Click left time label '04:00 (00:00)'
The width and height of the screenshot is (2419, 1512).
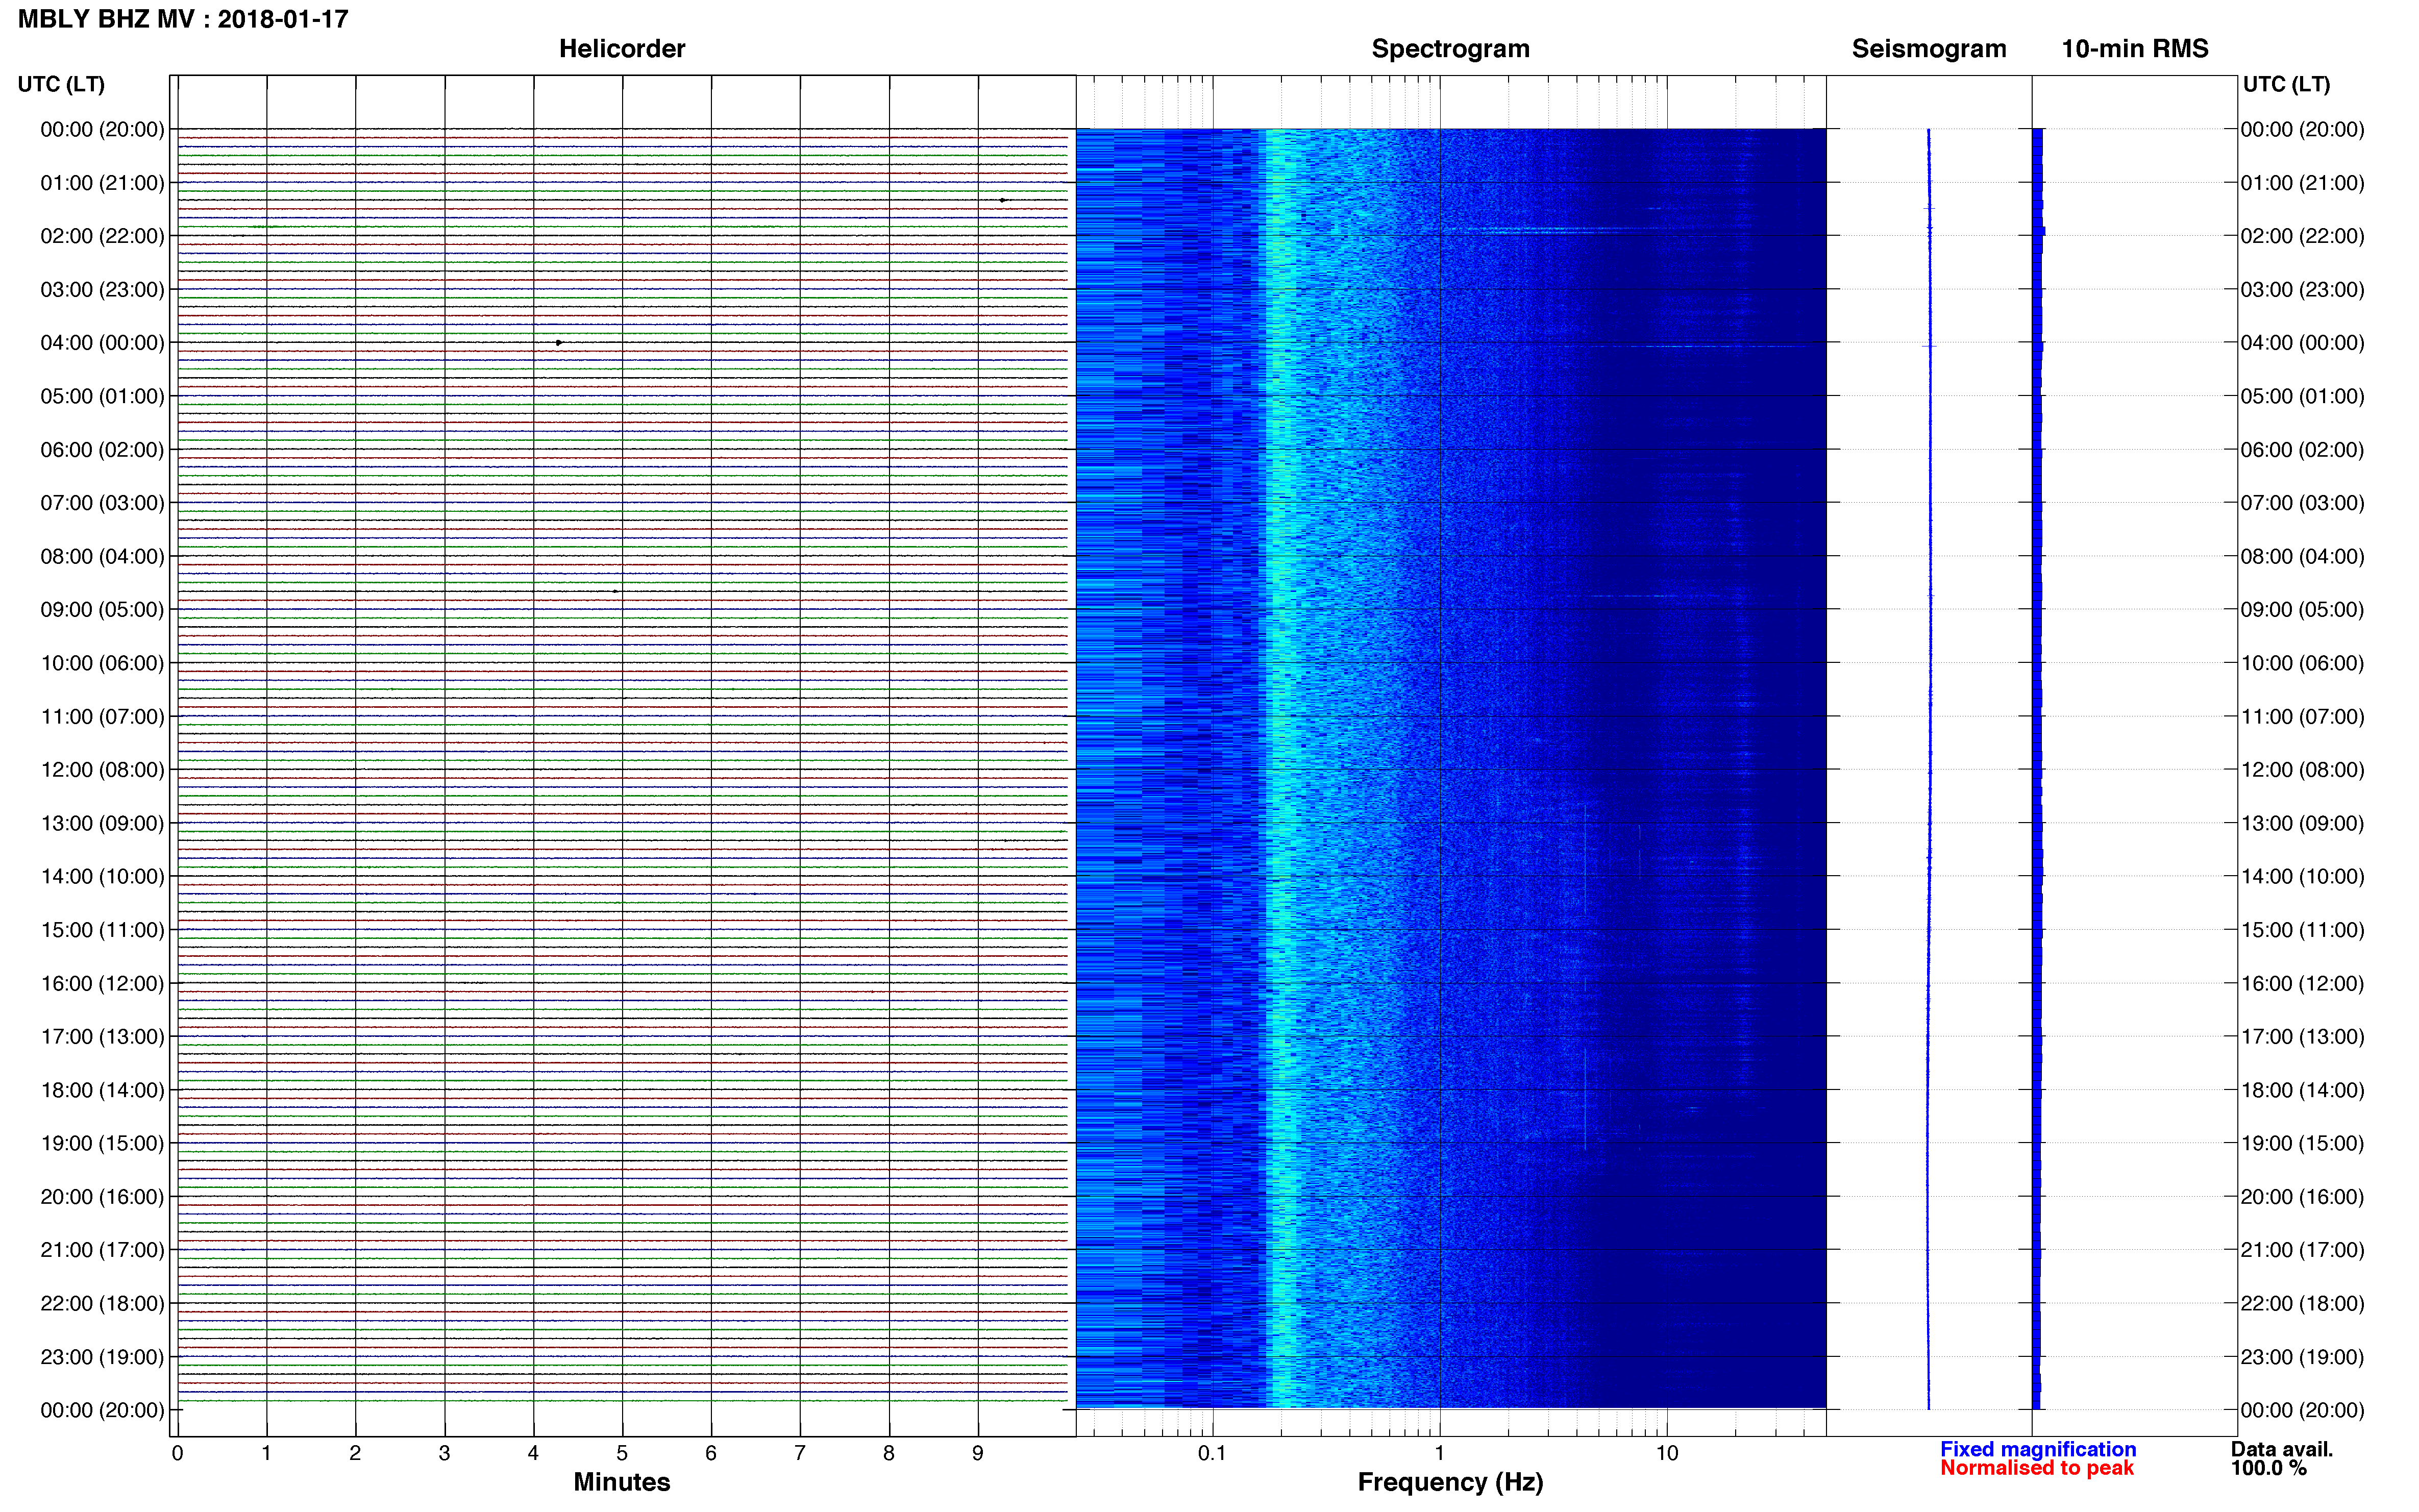[x=102, y=343]
